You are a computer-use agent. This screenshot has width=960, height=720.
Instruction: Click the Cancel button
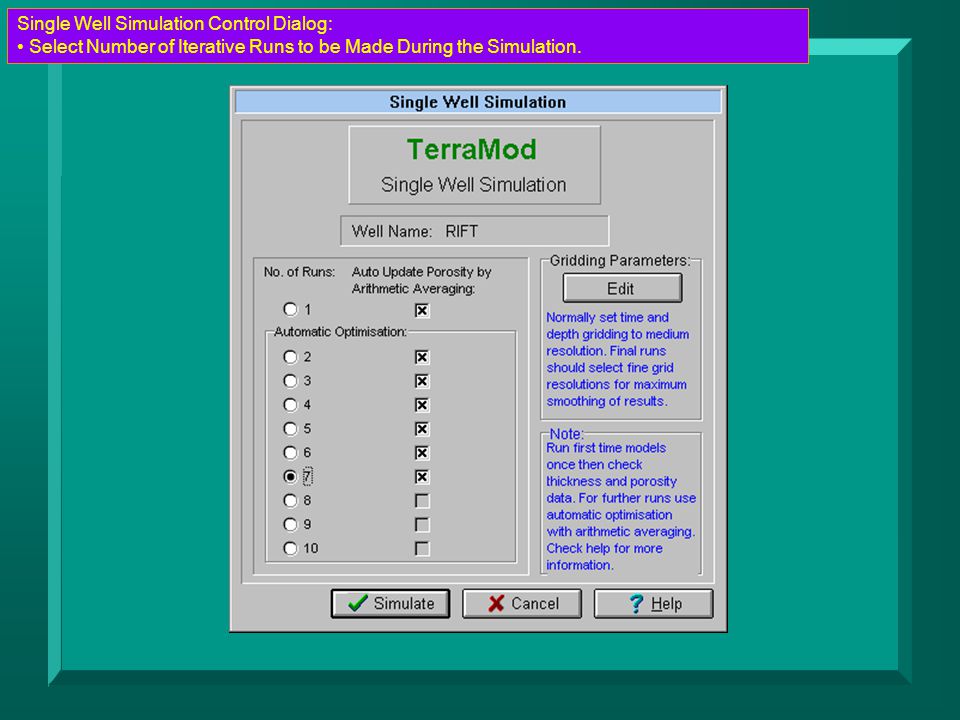pyautogui.click(x=522, y=604)
